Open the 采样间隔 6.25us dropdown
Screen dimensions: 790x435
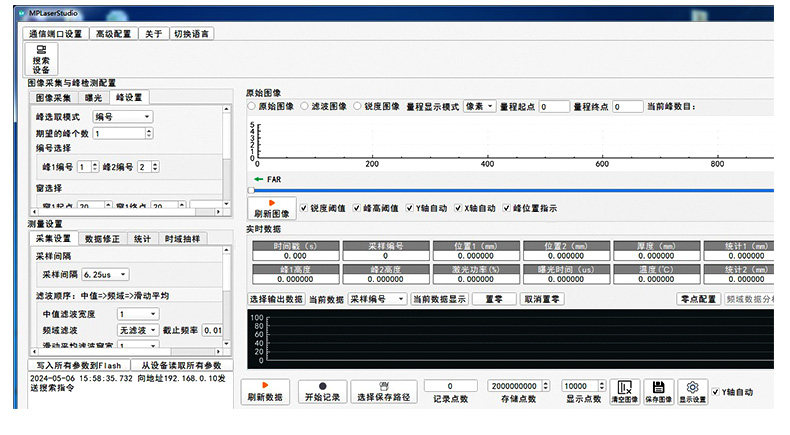105,275
